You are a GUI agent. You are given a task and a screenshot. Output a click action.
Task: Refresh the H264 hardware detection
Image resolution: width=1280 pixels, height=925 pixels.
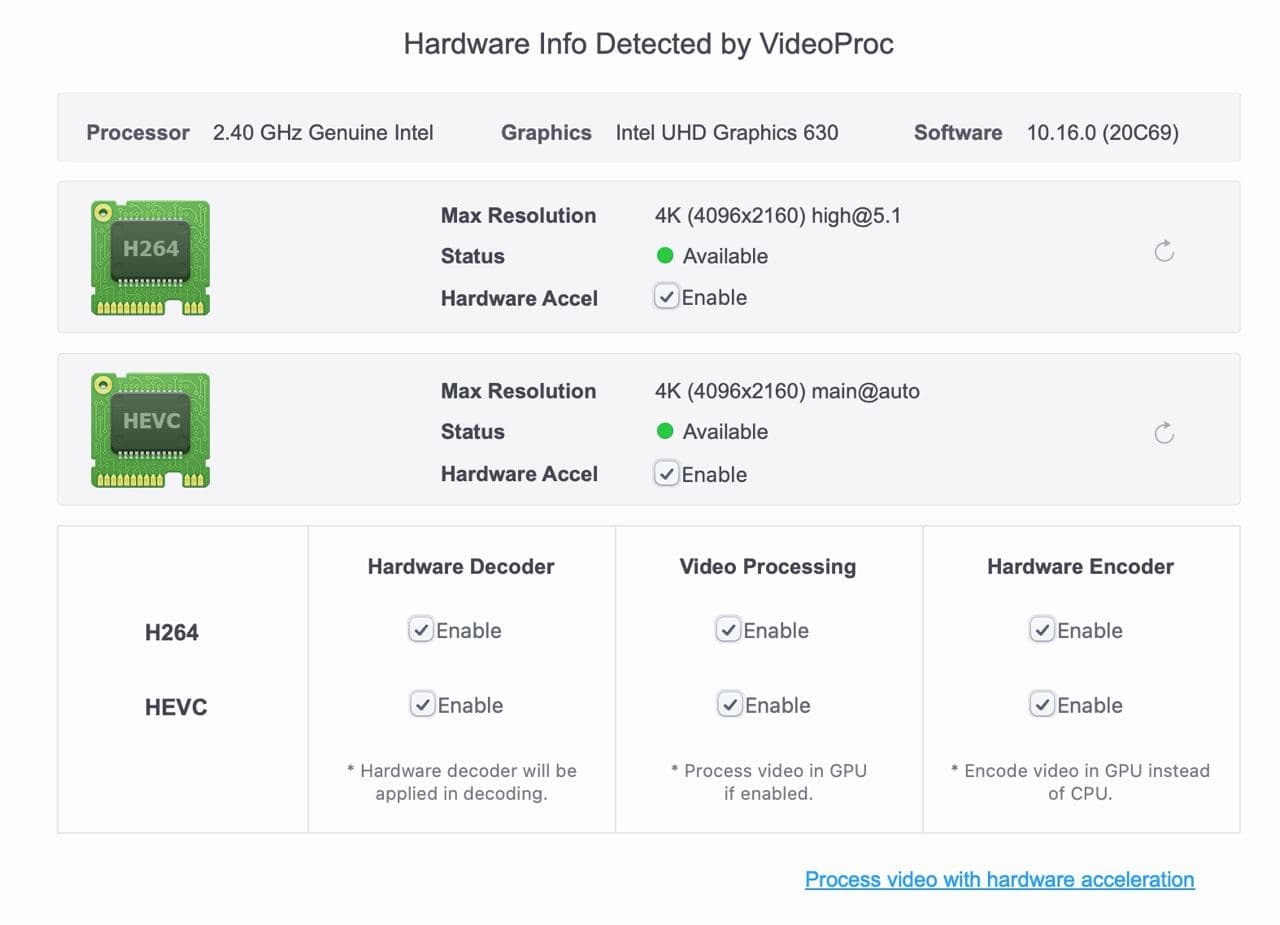(x=1164, y=251)
